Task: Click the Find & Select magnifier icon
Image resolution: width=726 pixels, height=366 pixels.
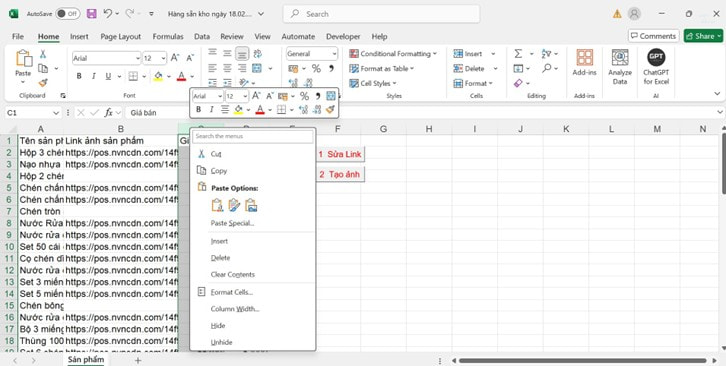Action: coord(547,69)
